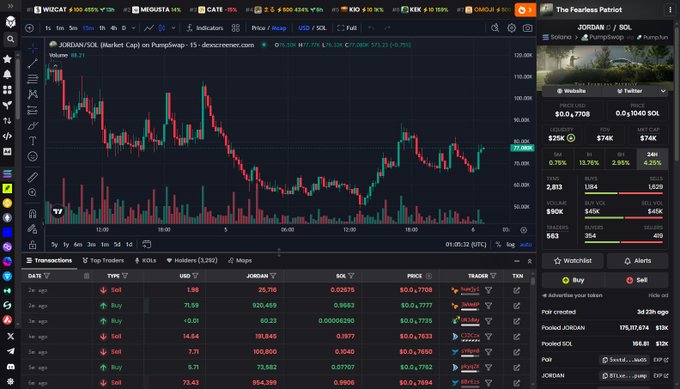The height and width of the screenshot is (389, 680).
Task: Switch chart to SOL denomination
Action: [x=321, y=28]
